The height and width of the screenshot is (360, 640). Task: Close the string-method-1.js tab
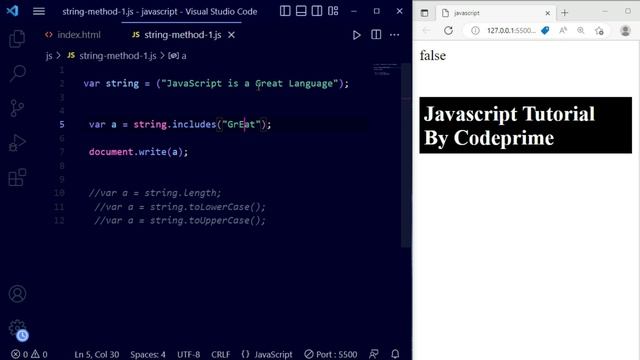231,35
